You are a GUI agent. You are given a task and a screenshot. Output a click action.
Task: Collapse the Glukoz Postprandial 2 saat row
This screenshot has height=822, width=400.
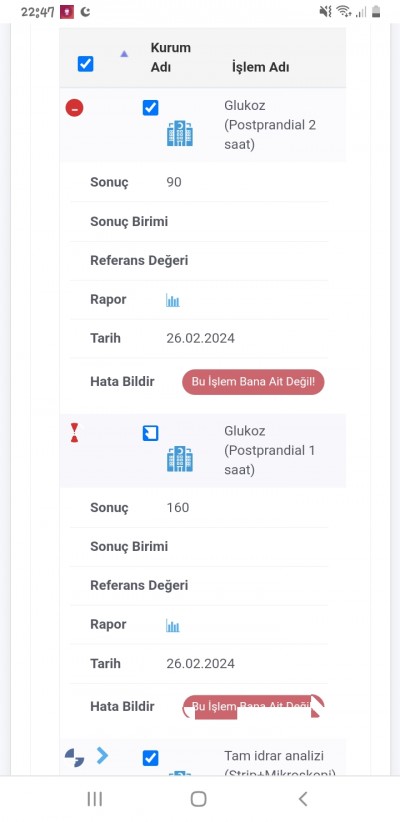click(x=74, y=108)
